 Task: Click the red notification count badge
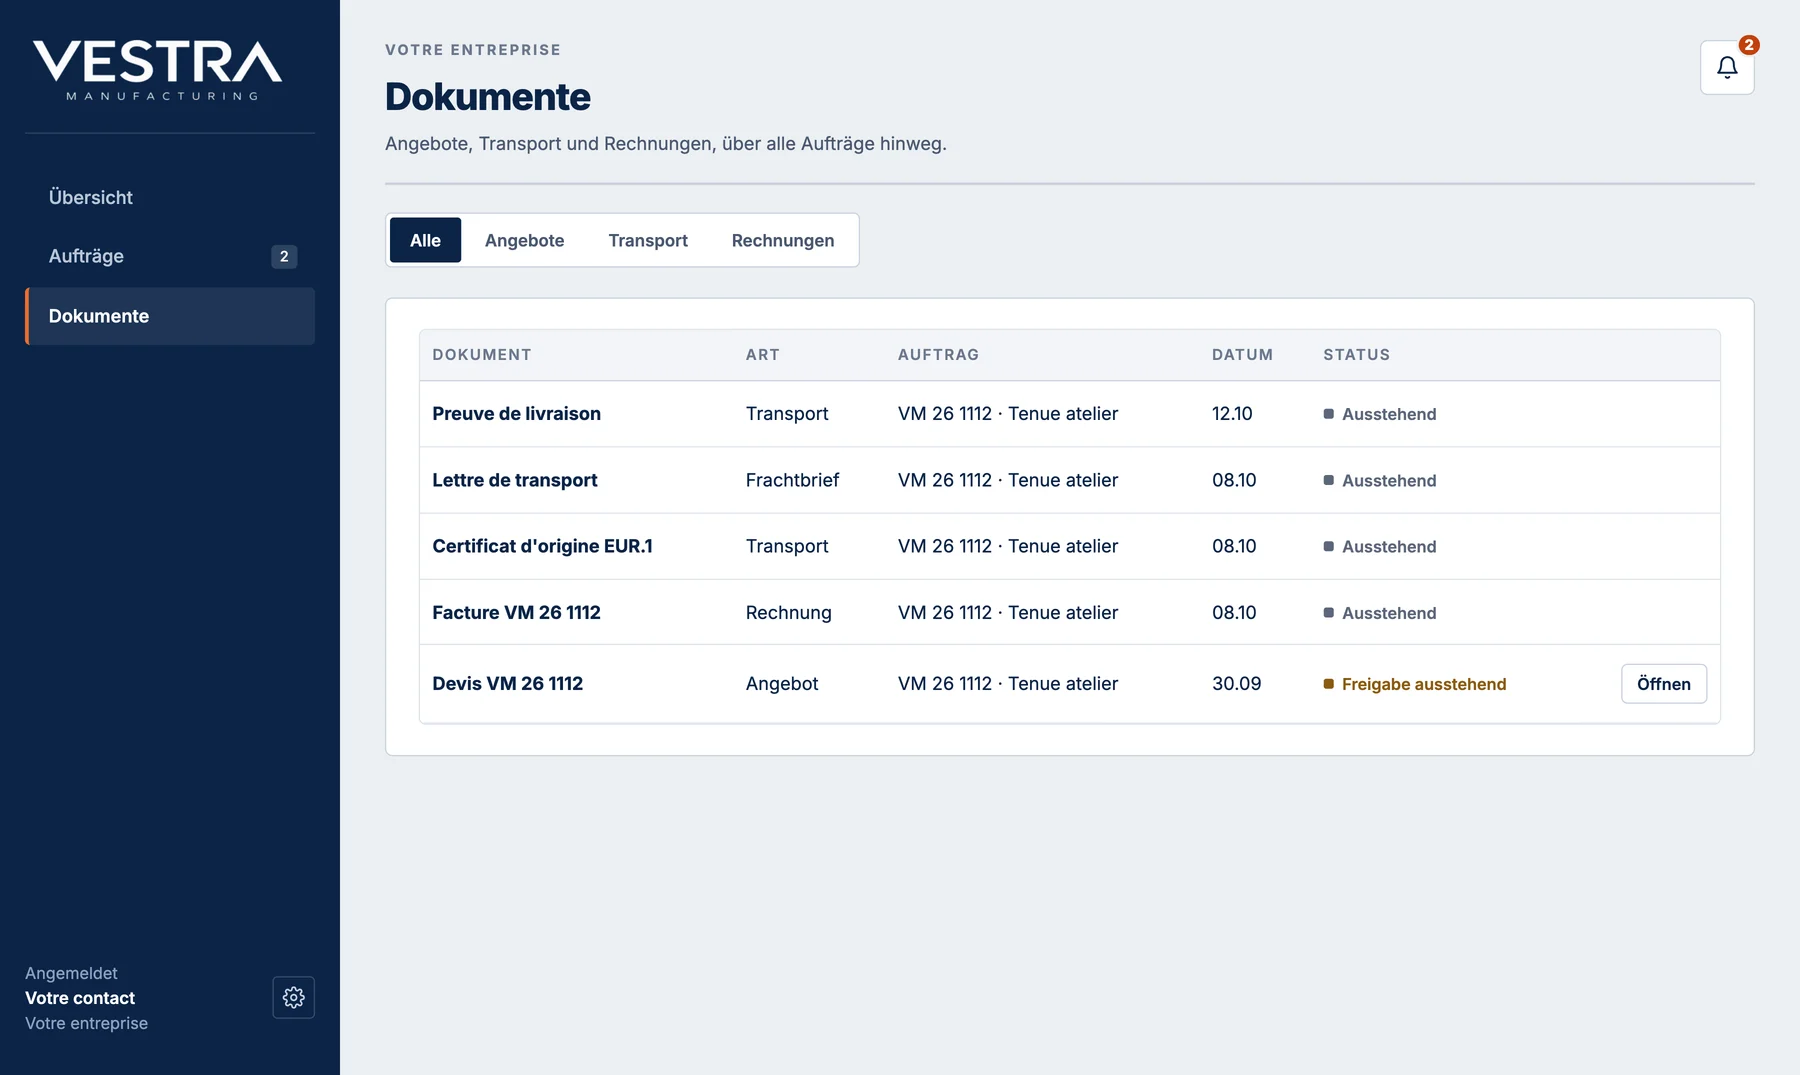tap(1748, 45)
